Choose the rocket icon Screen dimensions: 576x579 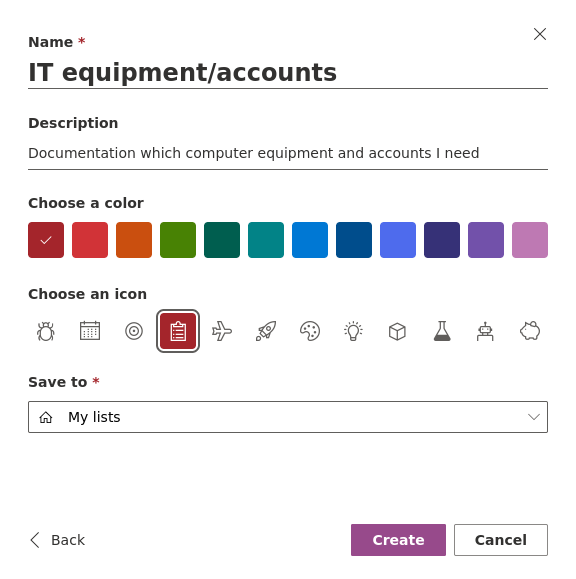[x=266, y=331]
